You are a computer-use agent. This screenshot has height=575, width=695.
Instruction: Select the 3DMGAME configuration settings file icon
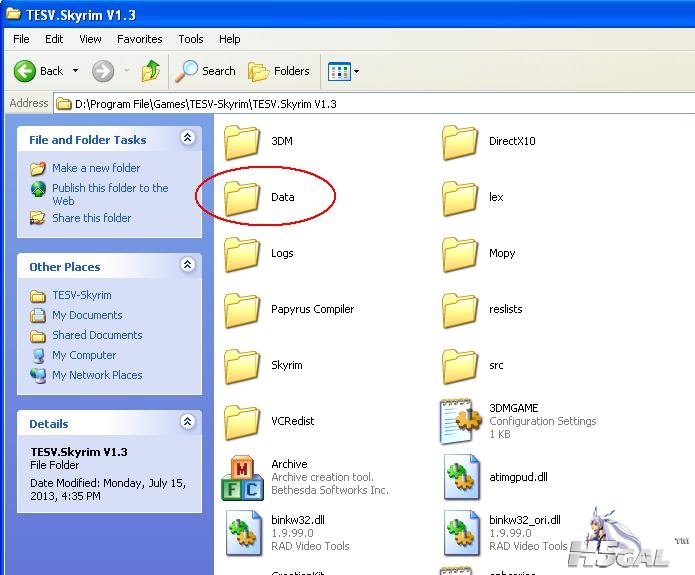coord(461,421)
